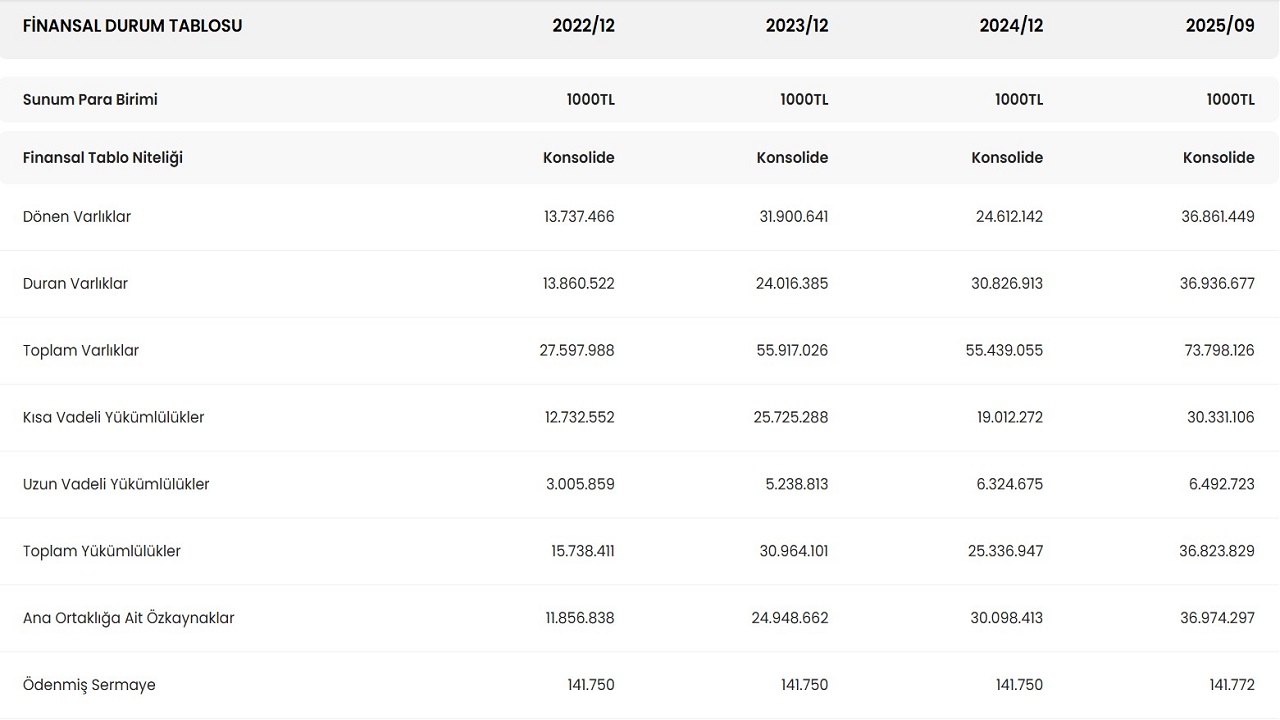Select the Dönen Varlıklar row label

point(77,217)
